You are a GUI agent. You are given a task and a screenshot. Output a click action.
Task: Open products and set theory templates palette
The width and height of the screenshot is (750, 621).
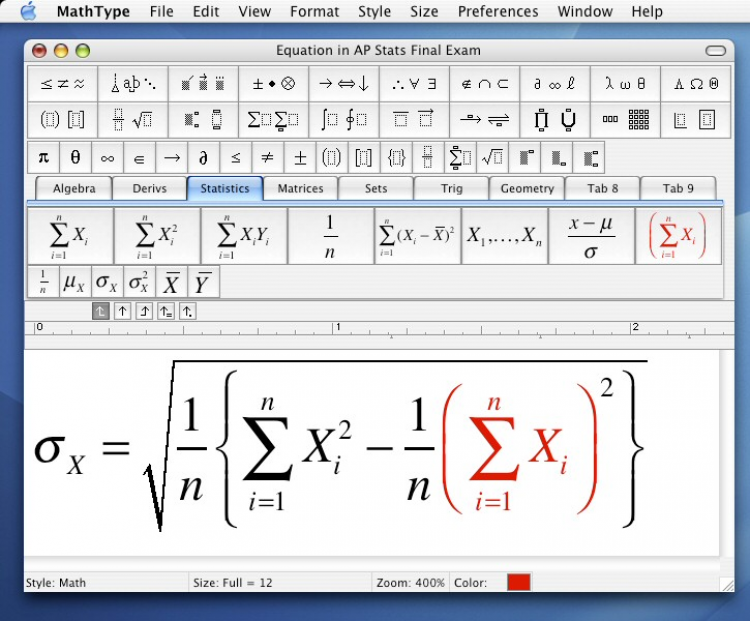tap(555, 120)
